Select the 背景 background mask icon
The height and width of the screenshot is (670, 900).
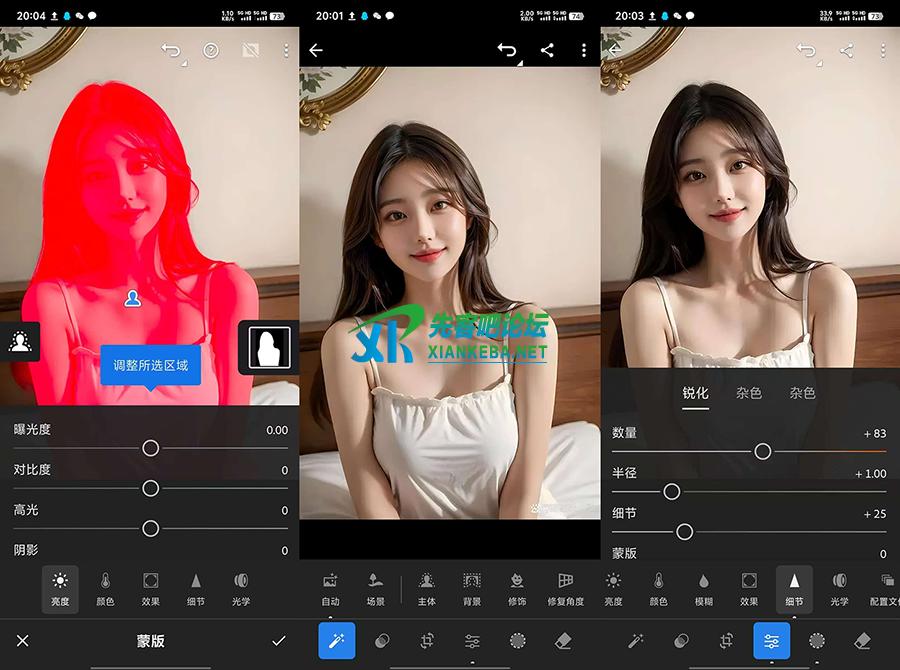[472, 588]
